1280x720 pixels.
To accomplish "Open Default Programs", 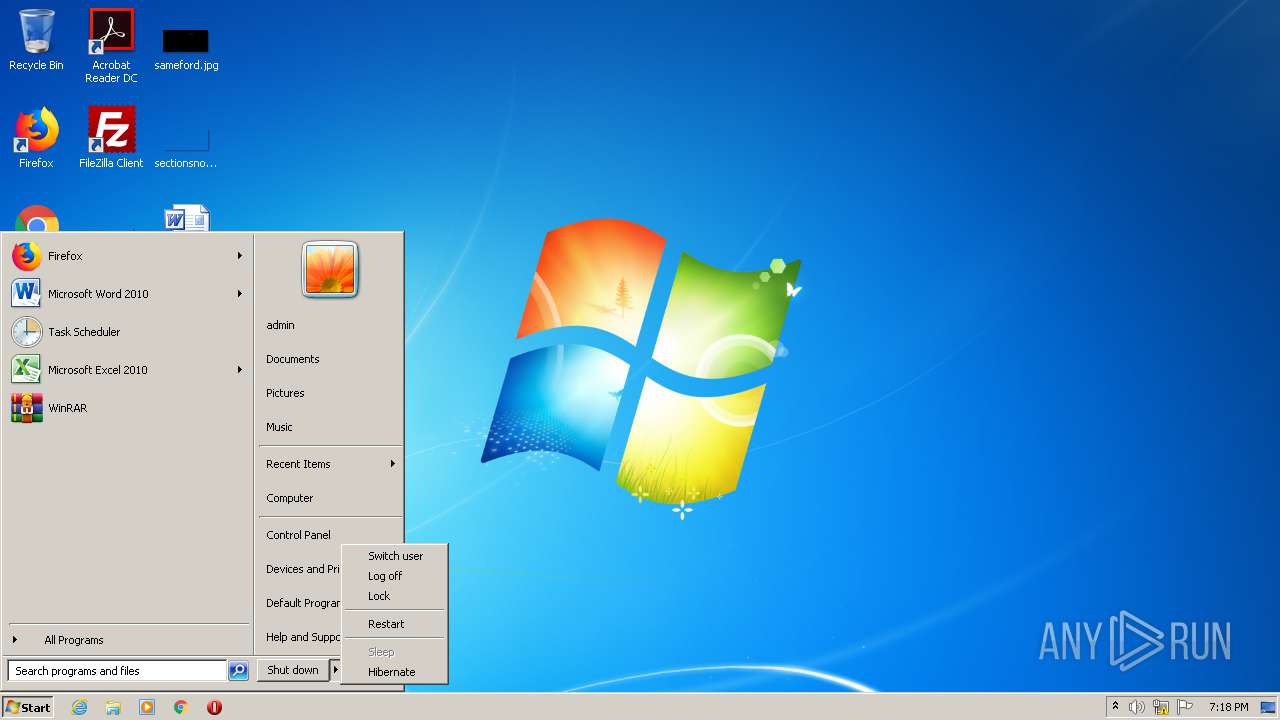I will 301,603.
